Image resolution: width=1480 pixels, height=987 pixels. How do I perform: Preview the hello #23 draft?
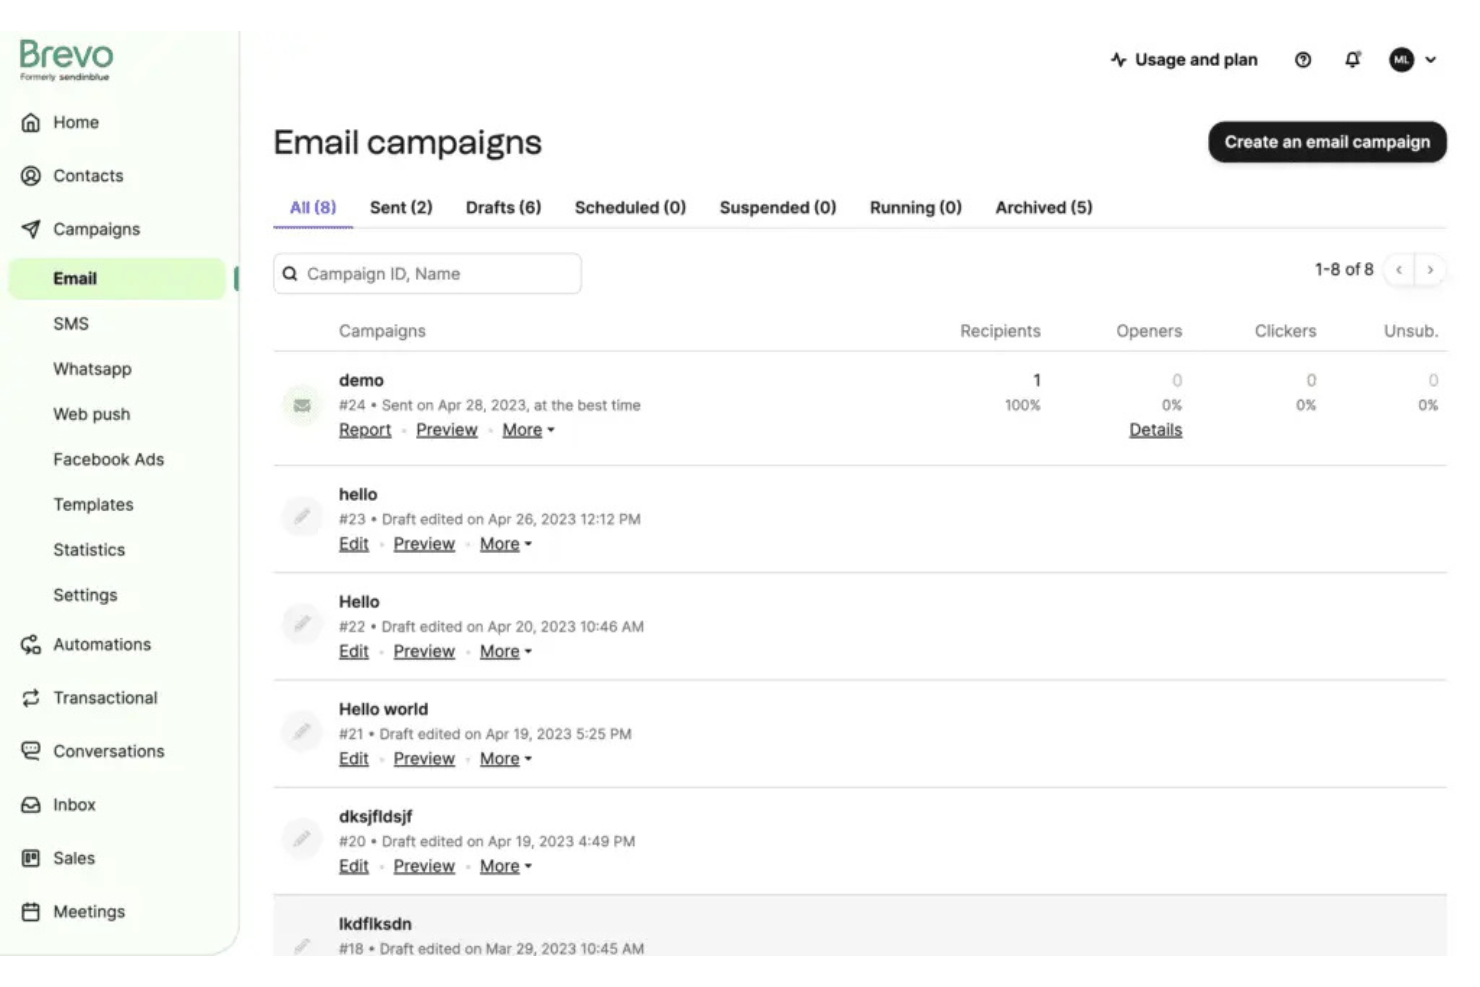pos(424,544)
